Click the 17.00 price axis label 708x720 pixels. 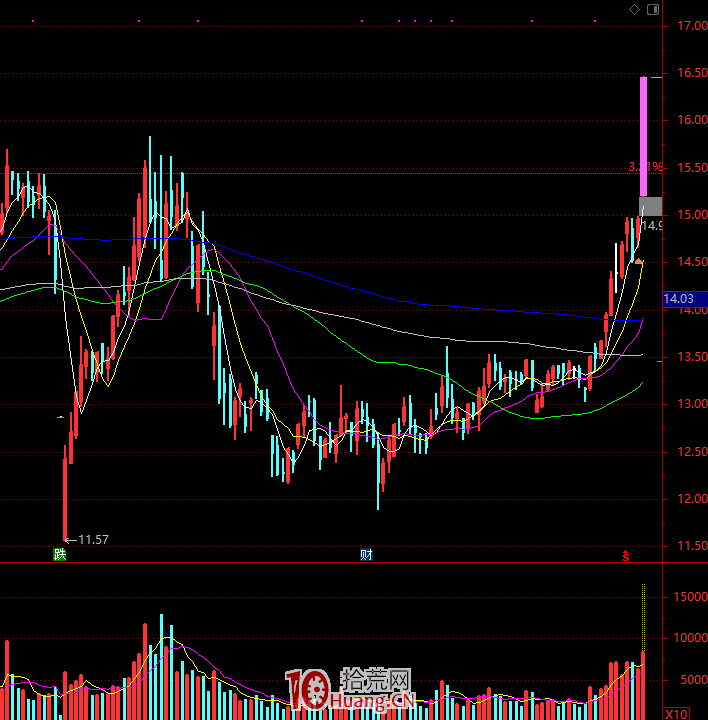[x=692, y=26]
